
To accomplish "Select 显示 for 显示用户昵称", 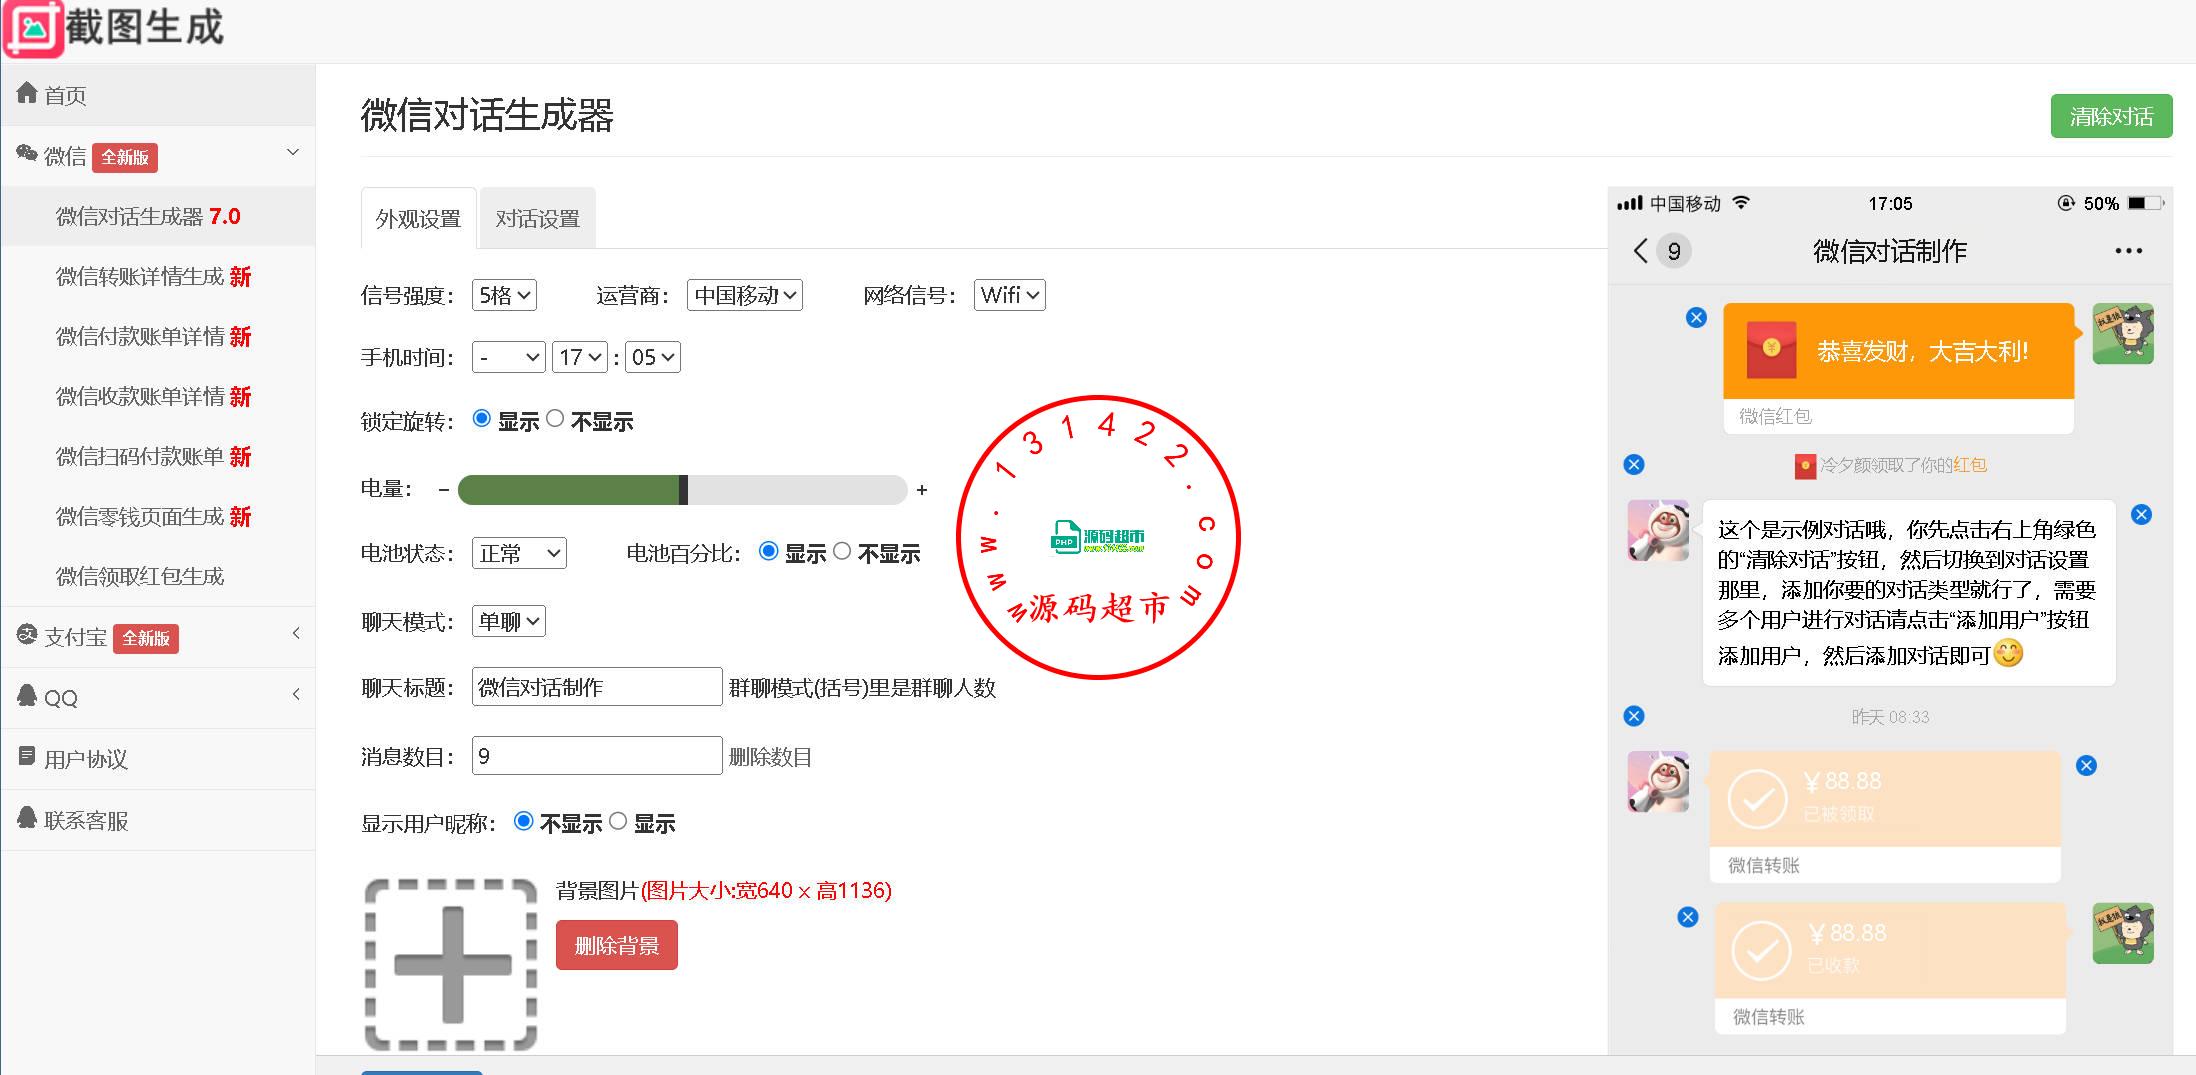I will [618, 821].
